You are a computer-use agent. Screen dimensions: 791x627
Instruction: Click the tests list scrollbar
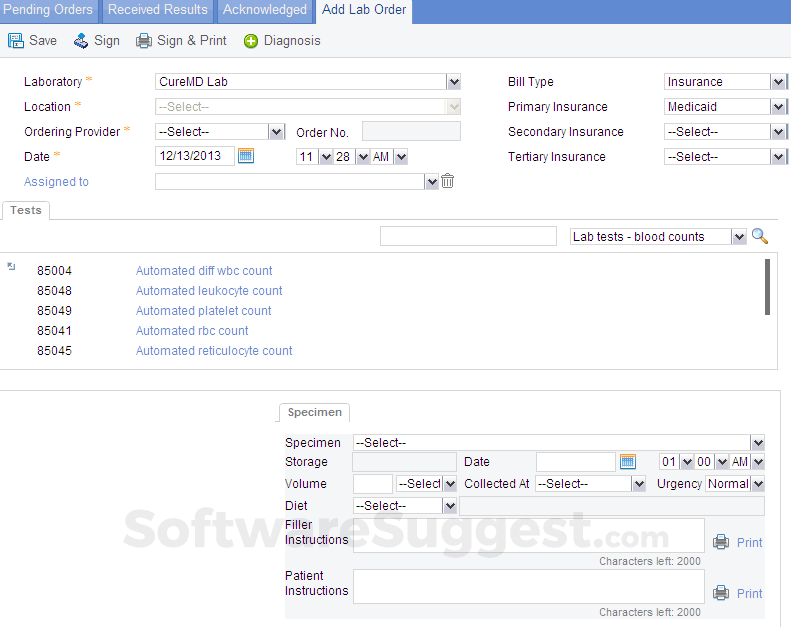point(767,287)
